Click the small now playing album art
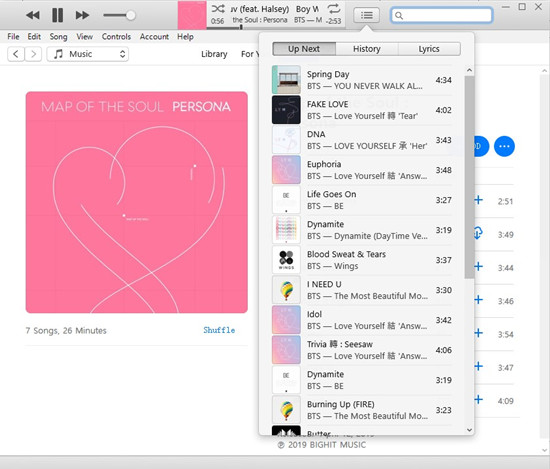The width and height of the screenshot is (550, 469). [192, 15]
